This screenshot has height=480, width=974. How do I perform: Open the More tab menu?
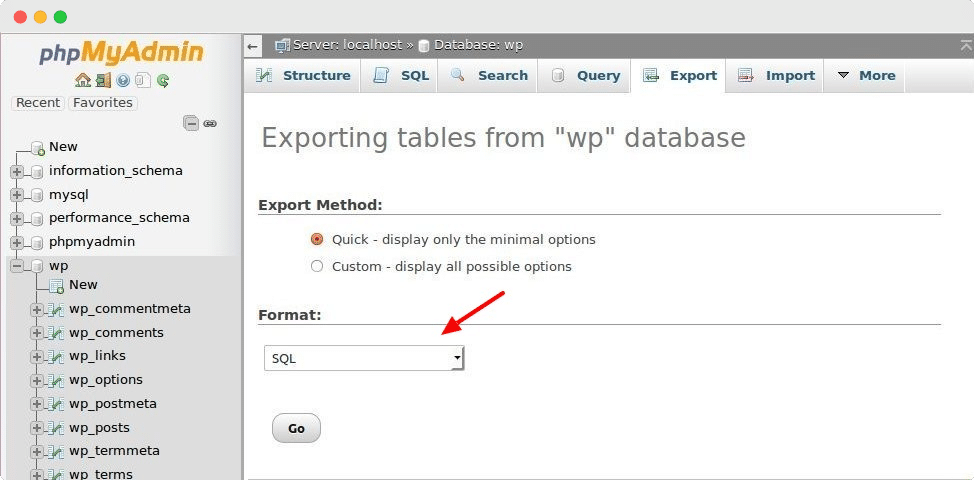tap(865, 76)
